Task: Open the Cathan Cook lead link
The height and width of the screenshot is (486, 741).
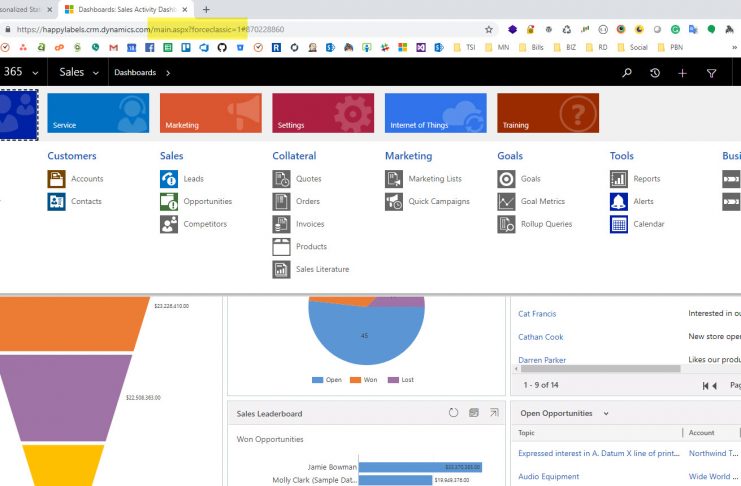Action: pyautogui.click(x=541, y=337)
